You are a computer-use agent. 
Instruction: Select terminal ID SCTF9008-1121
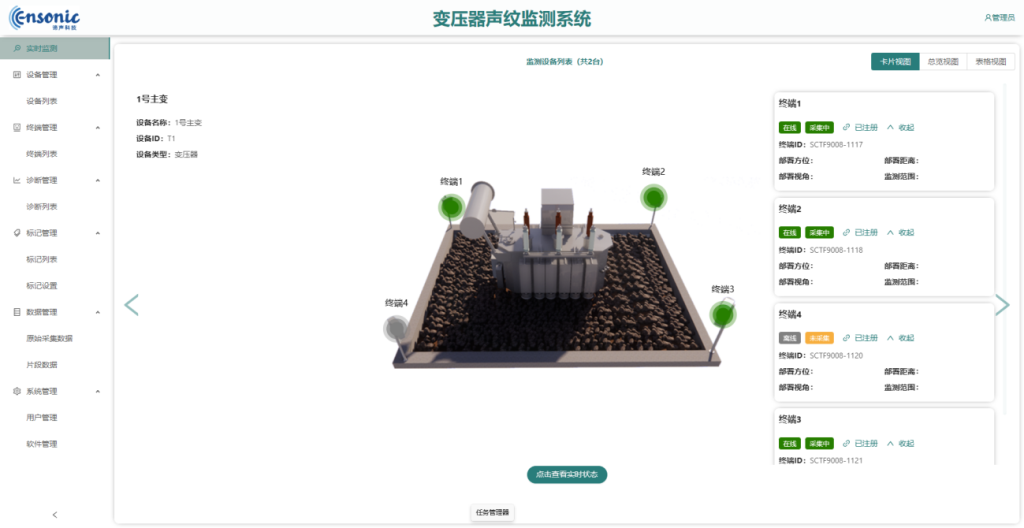tap(837, 461)
